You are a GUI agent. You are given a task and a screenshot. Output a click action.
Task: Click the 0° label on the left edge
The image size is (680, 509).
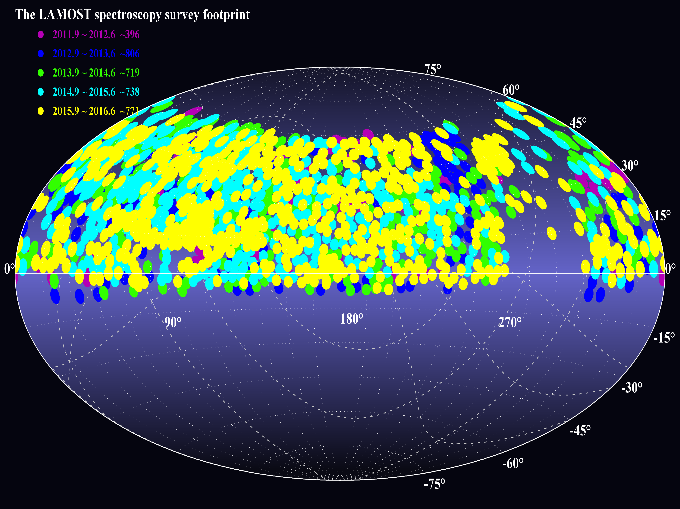point(10,270)
